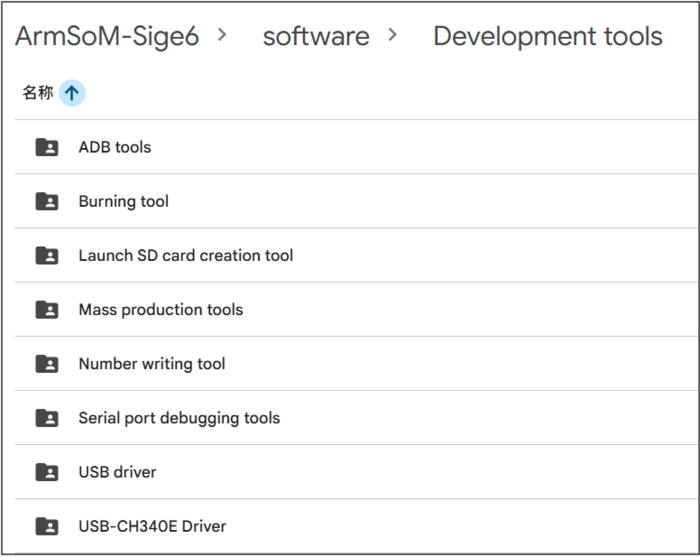Select the text USB-CH340E Driver
700x557 pixels.
click(152, 526)
